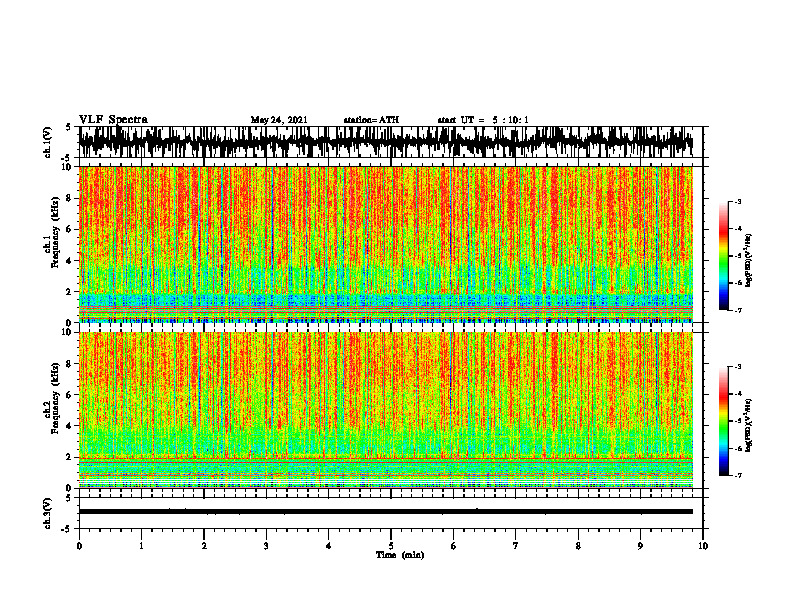Click the ch.2 spectrogram color bar

pos(723,421)
